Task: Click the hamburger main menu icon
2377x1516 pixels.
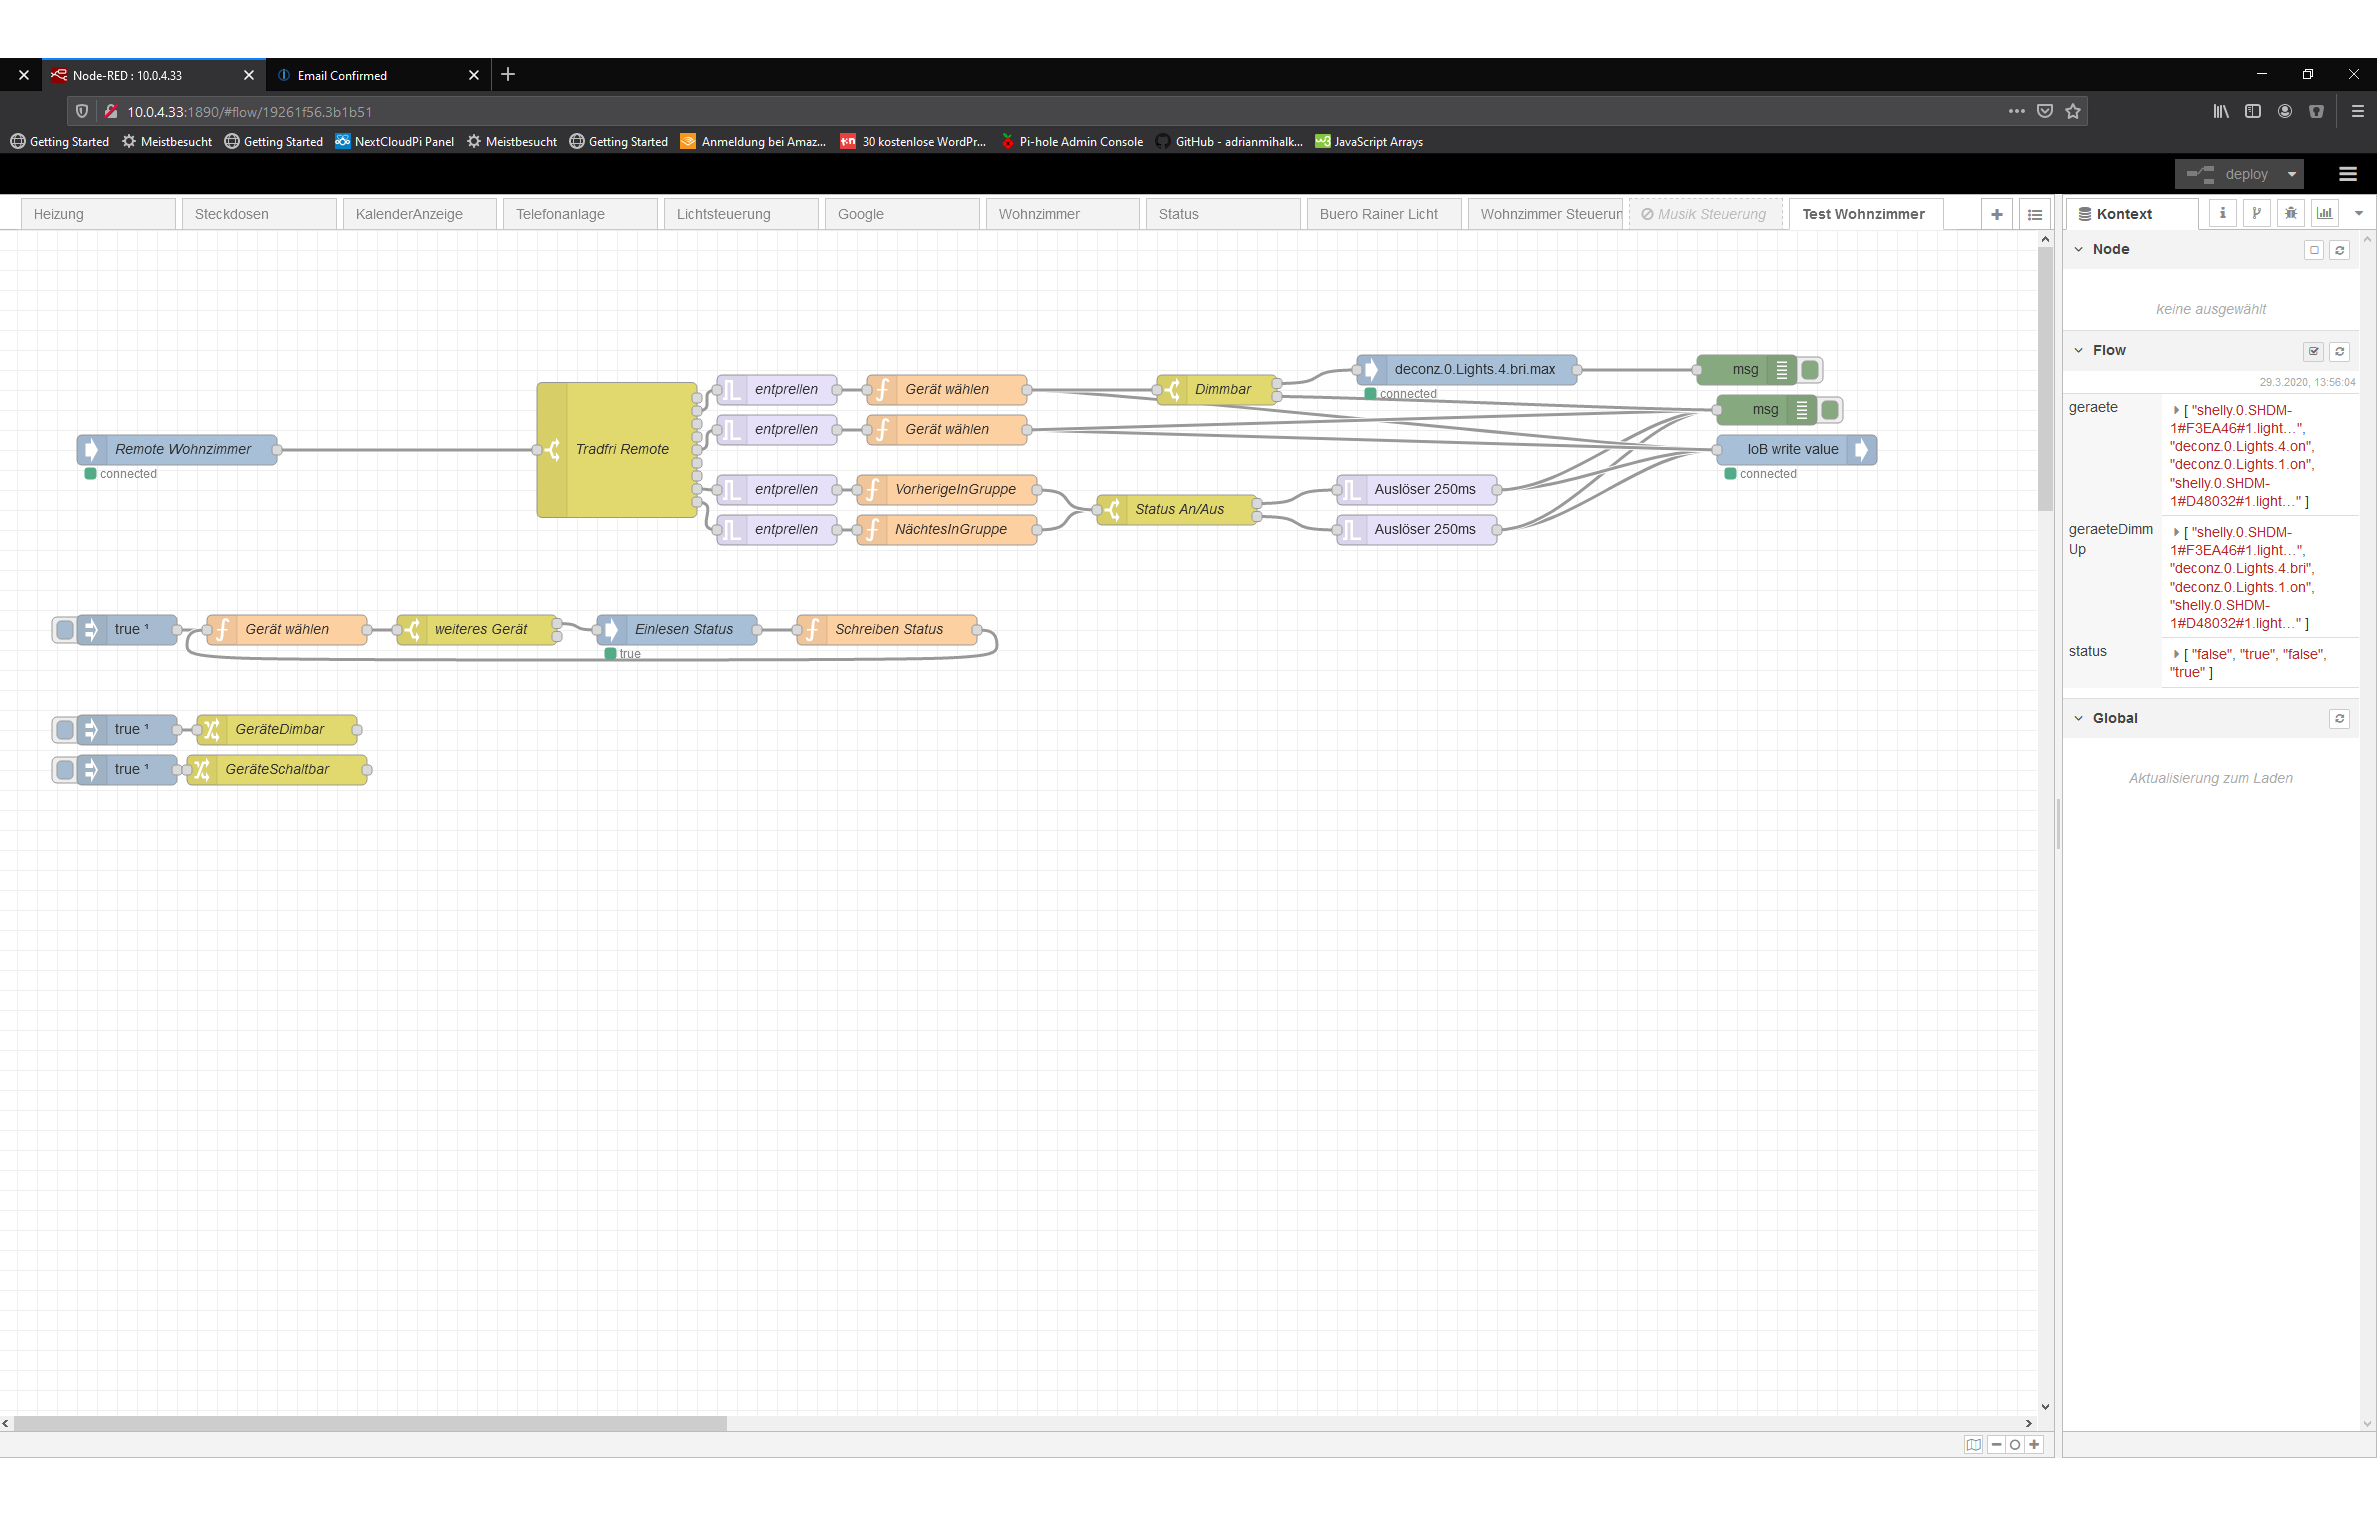Action: (2348, 174)
